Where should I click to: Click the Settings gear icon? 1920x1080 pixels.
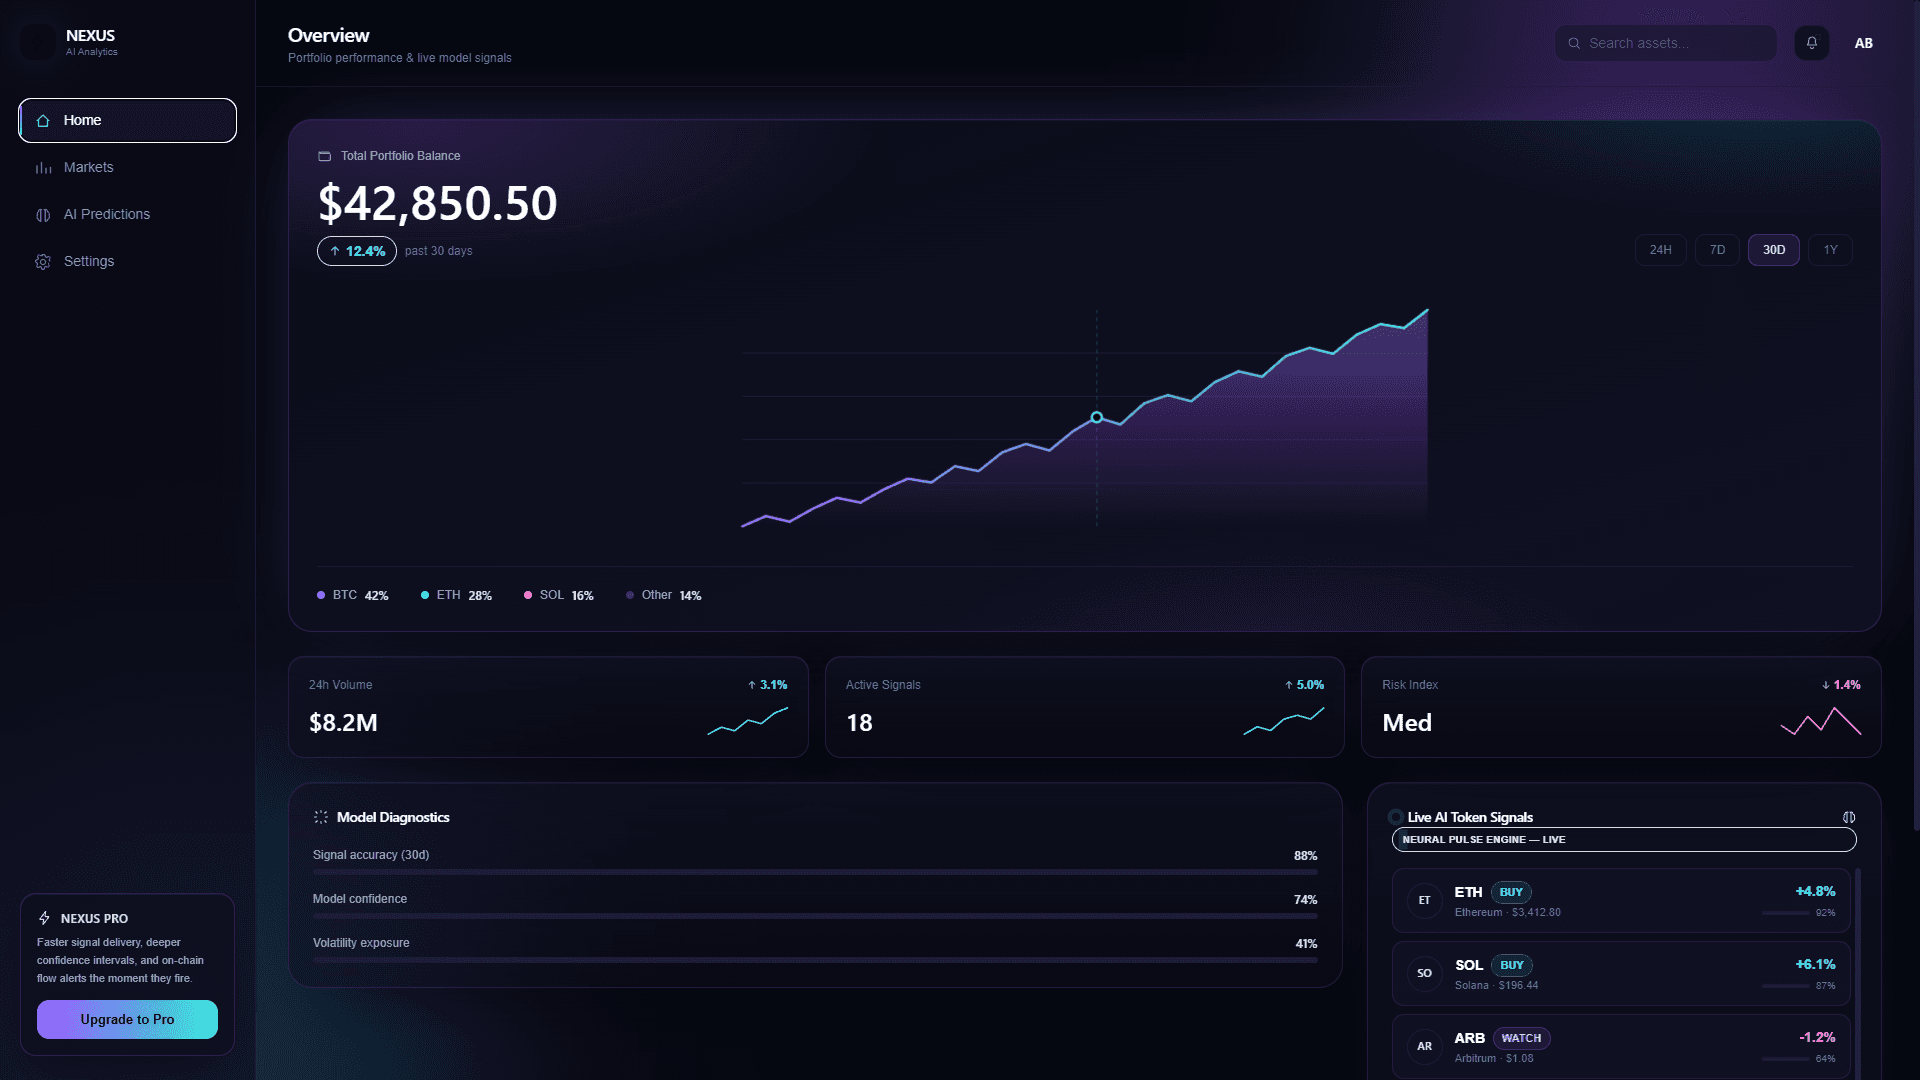click(43, 261)
